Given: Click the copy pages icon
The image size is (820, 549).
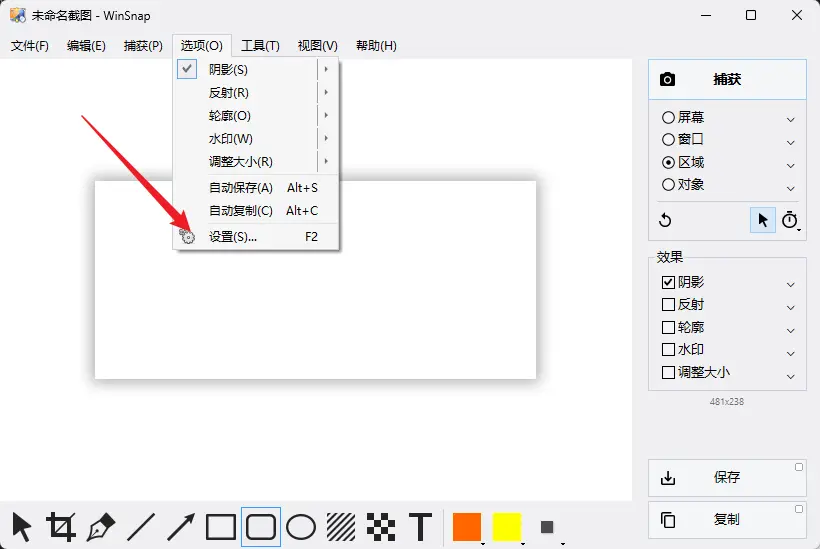Looking at the screenshot, I should (668, 520).
